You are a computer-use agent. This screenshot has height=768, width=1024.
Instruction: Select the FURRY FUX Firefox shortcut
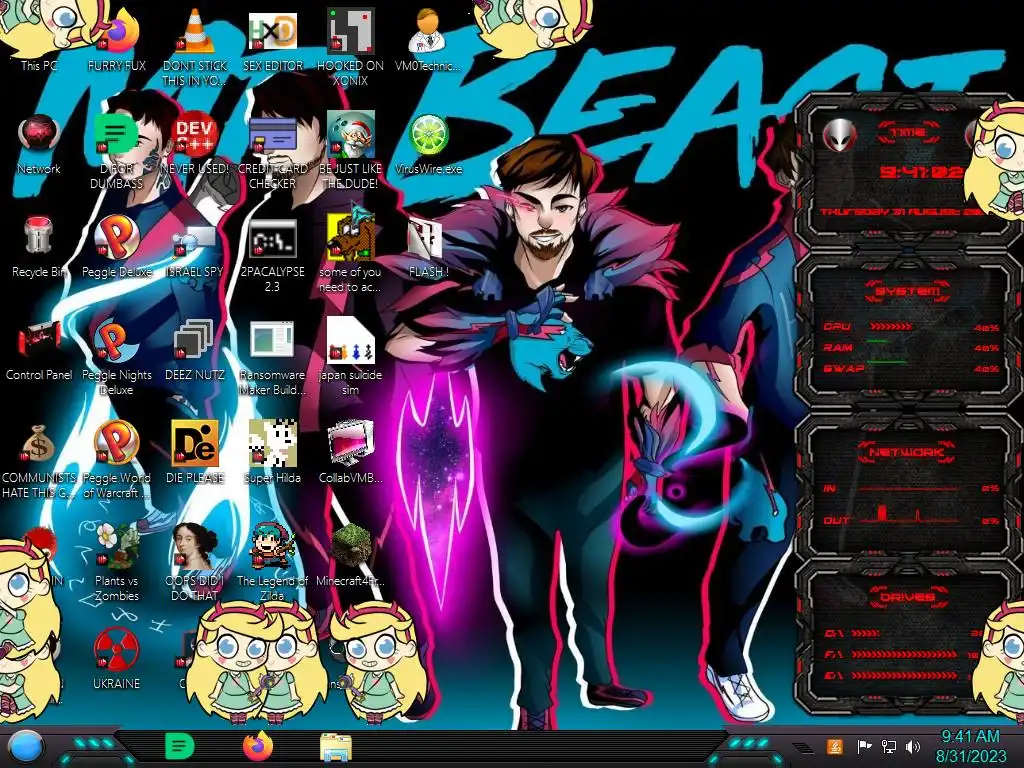[x=117, y=39]
